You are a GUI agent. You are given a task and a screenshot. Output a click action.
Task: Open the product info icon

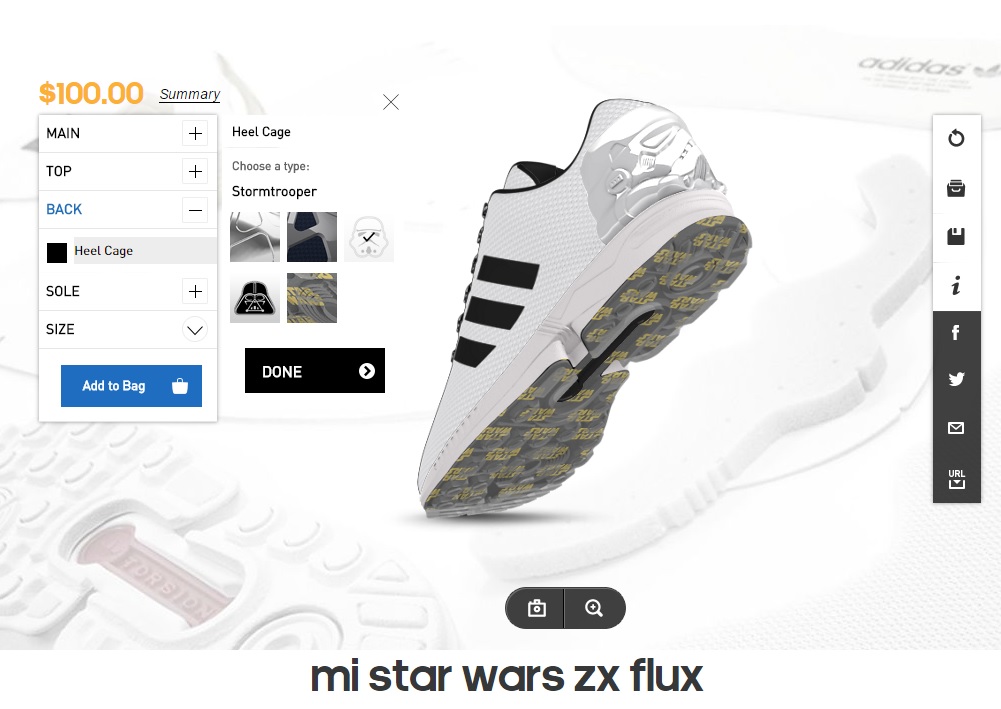(x=956, y=286)
